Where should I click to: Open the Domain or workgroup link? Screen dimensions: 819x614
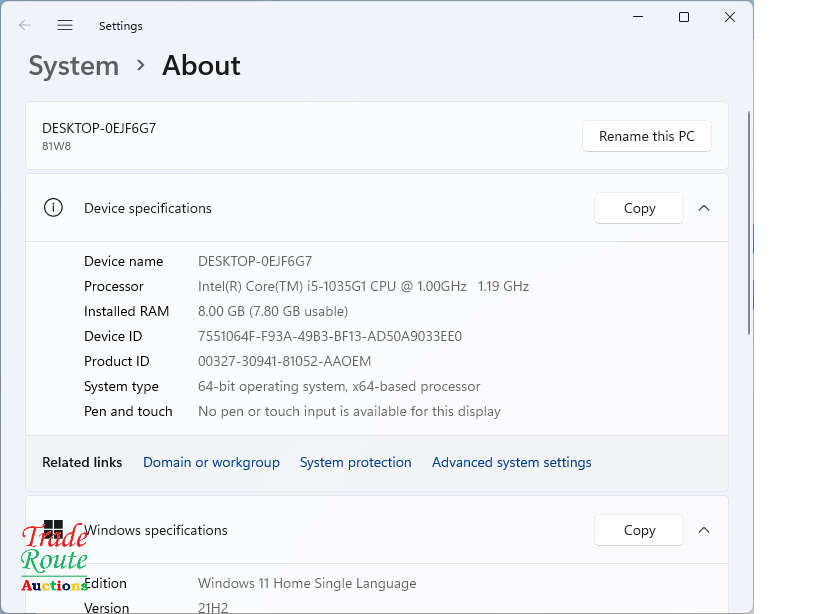211,462
